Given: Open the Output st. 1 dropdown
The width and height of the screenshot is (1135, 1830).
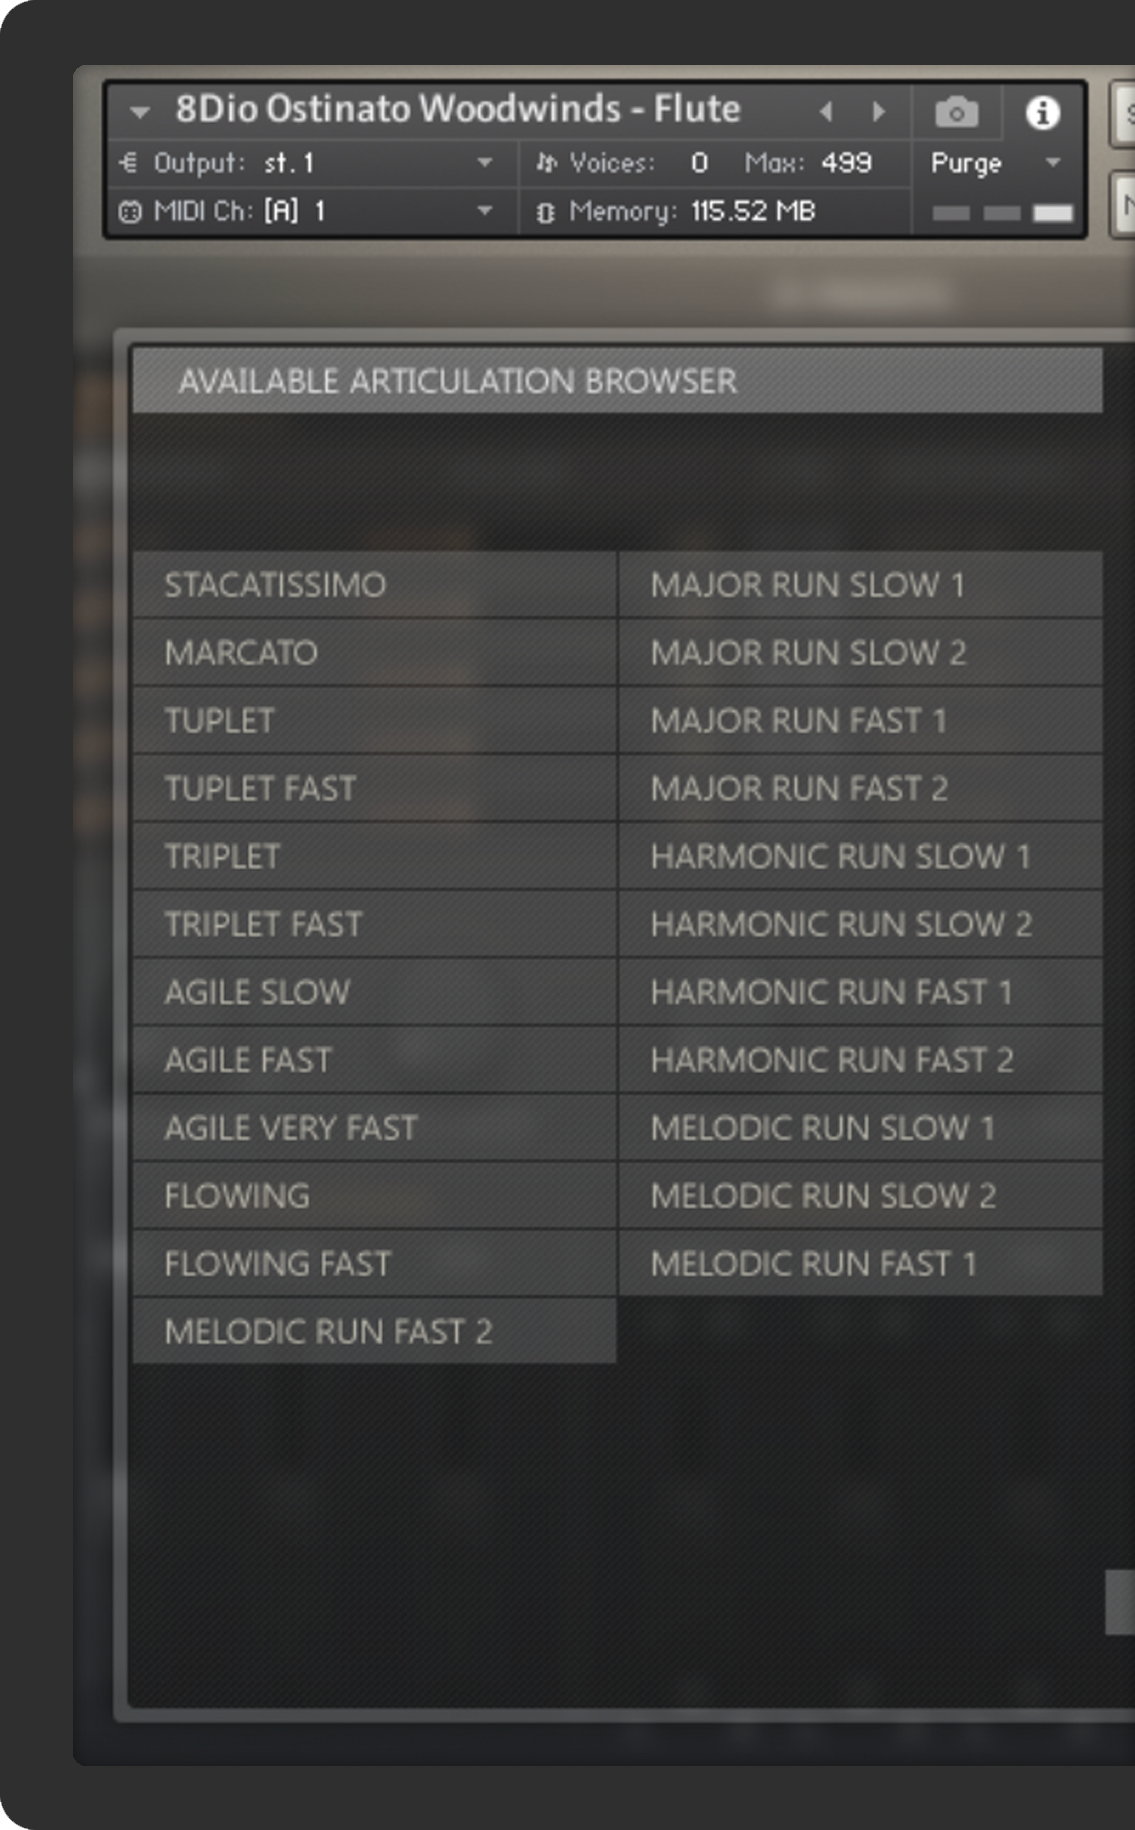Looking at the screenshot, I should click(x=485, y=163).
